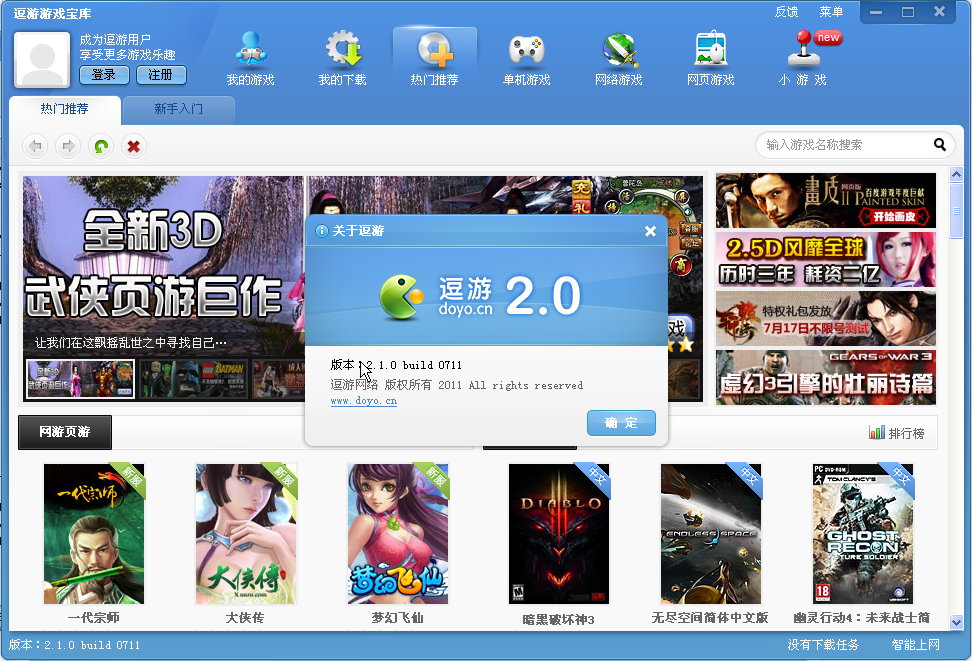Viewport: 972px width, 661px height.
Task: Minimize the 逗游游戏宝库 window
Action: (x=876, y=12)
